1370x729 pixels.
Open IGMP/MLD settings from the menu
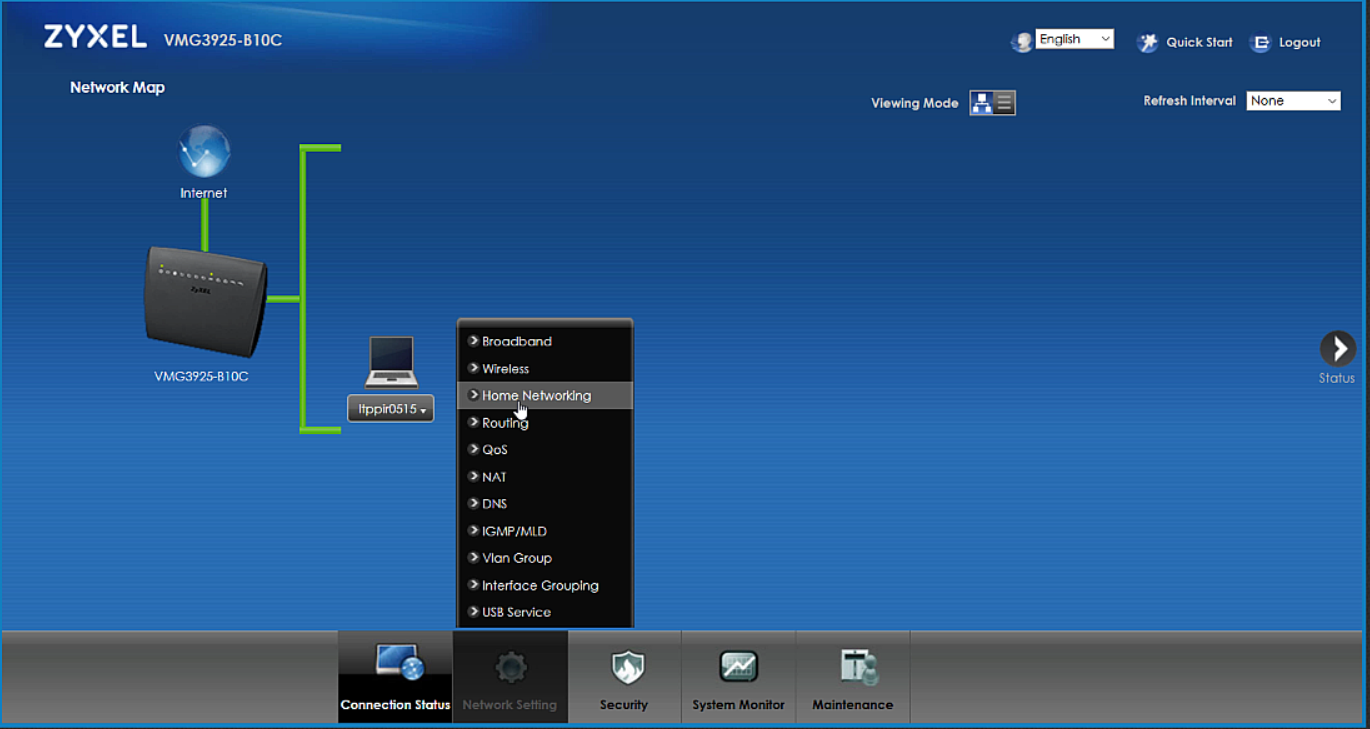coord(545,531)
